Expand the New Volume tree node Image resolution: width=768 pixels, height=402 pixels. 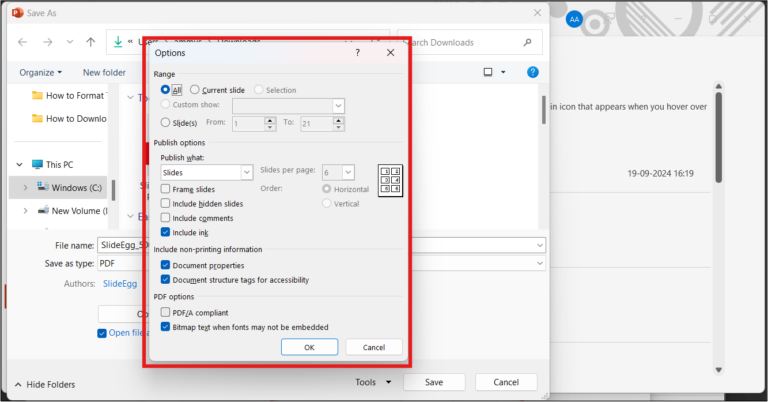25,211
